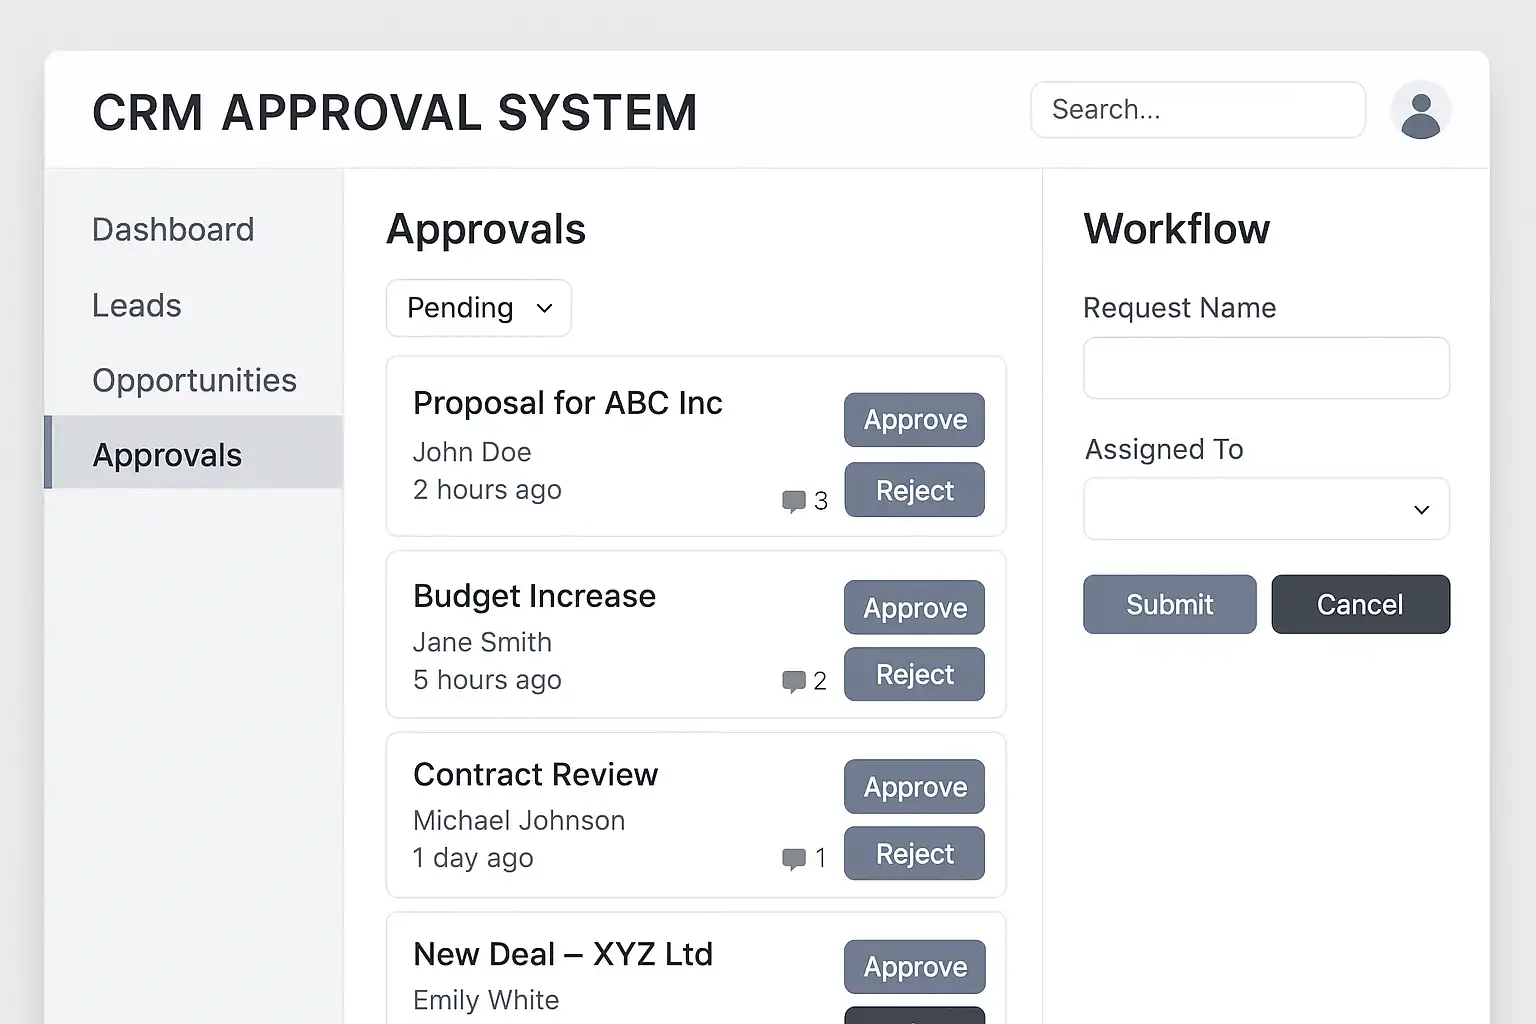
Task: Cancel the Workflow form
Action: point(1360,604)
